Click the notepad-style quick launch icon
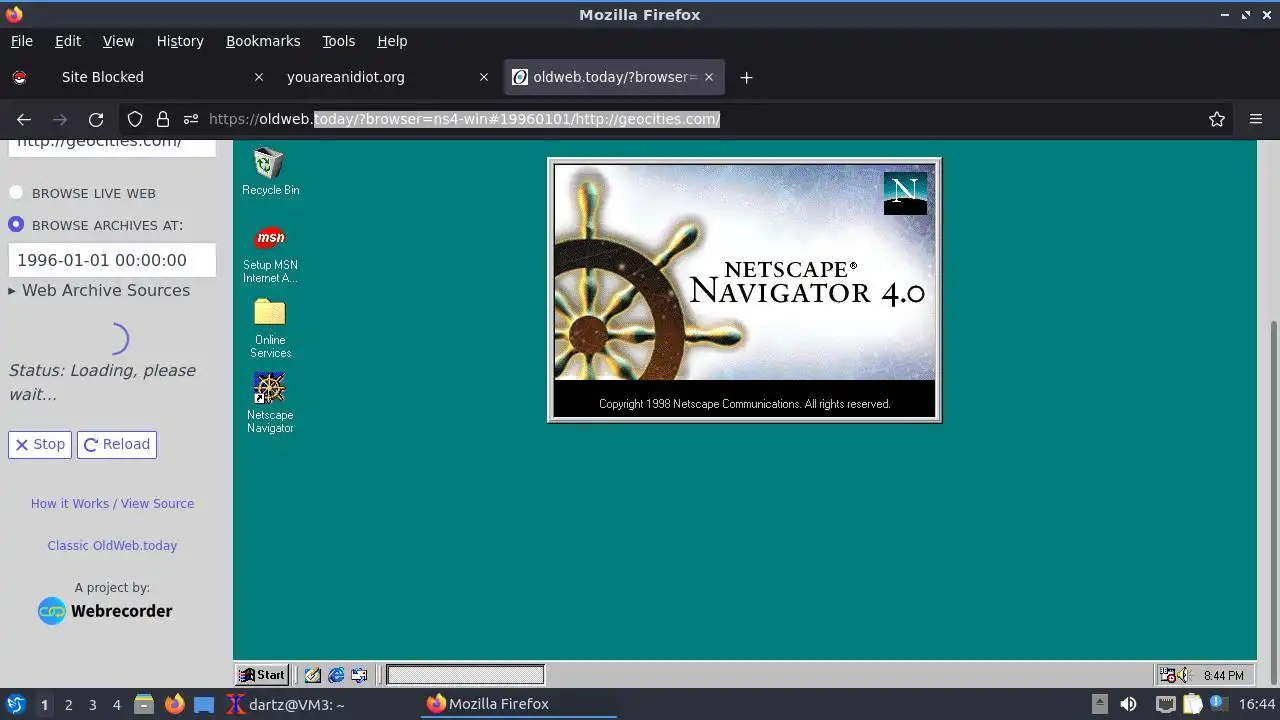Viewport: 1280px width, 720px height. [313, 675]
